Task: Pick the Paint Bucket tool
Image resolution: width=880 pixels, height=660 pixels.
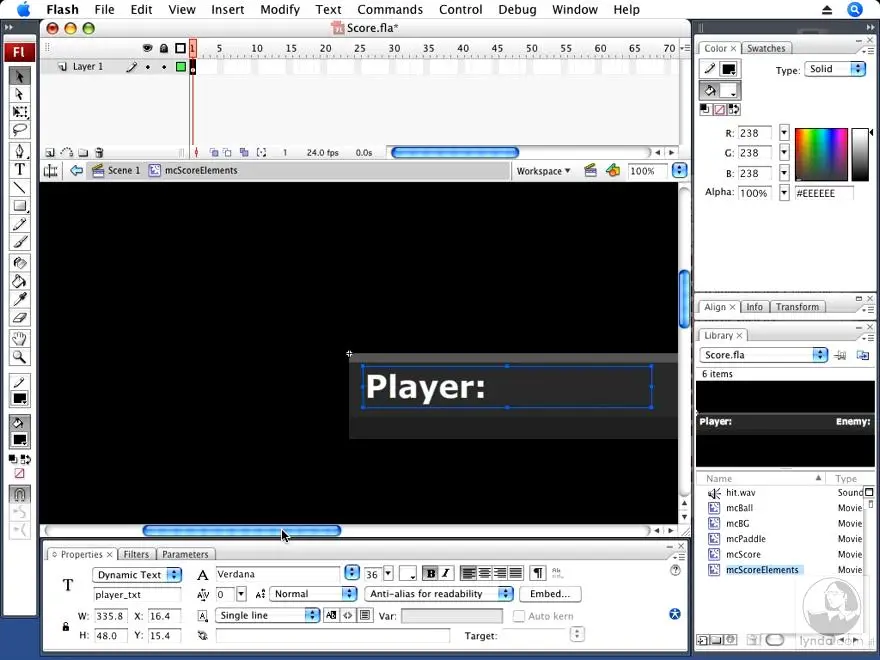Action: click(x=19, y=281)
